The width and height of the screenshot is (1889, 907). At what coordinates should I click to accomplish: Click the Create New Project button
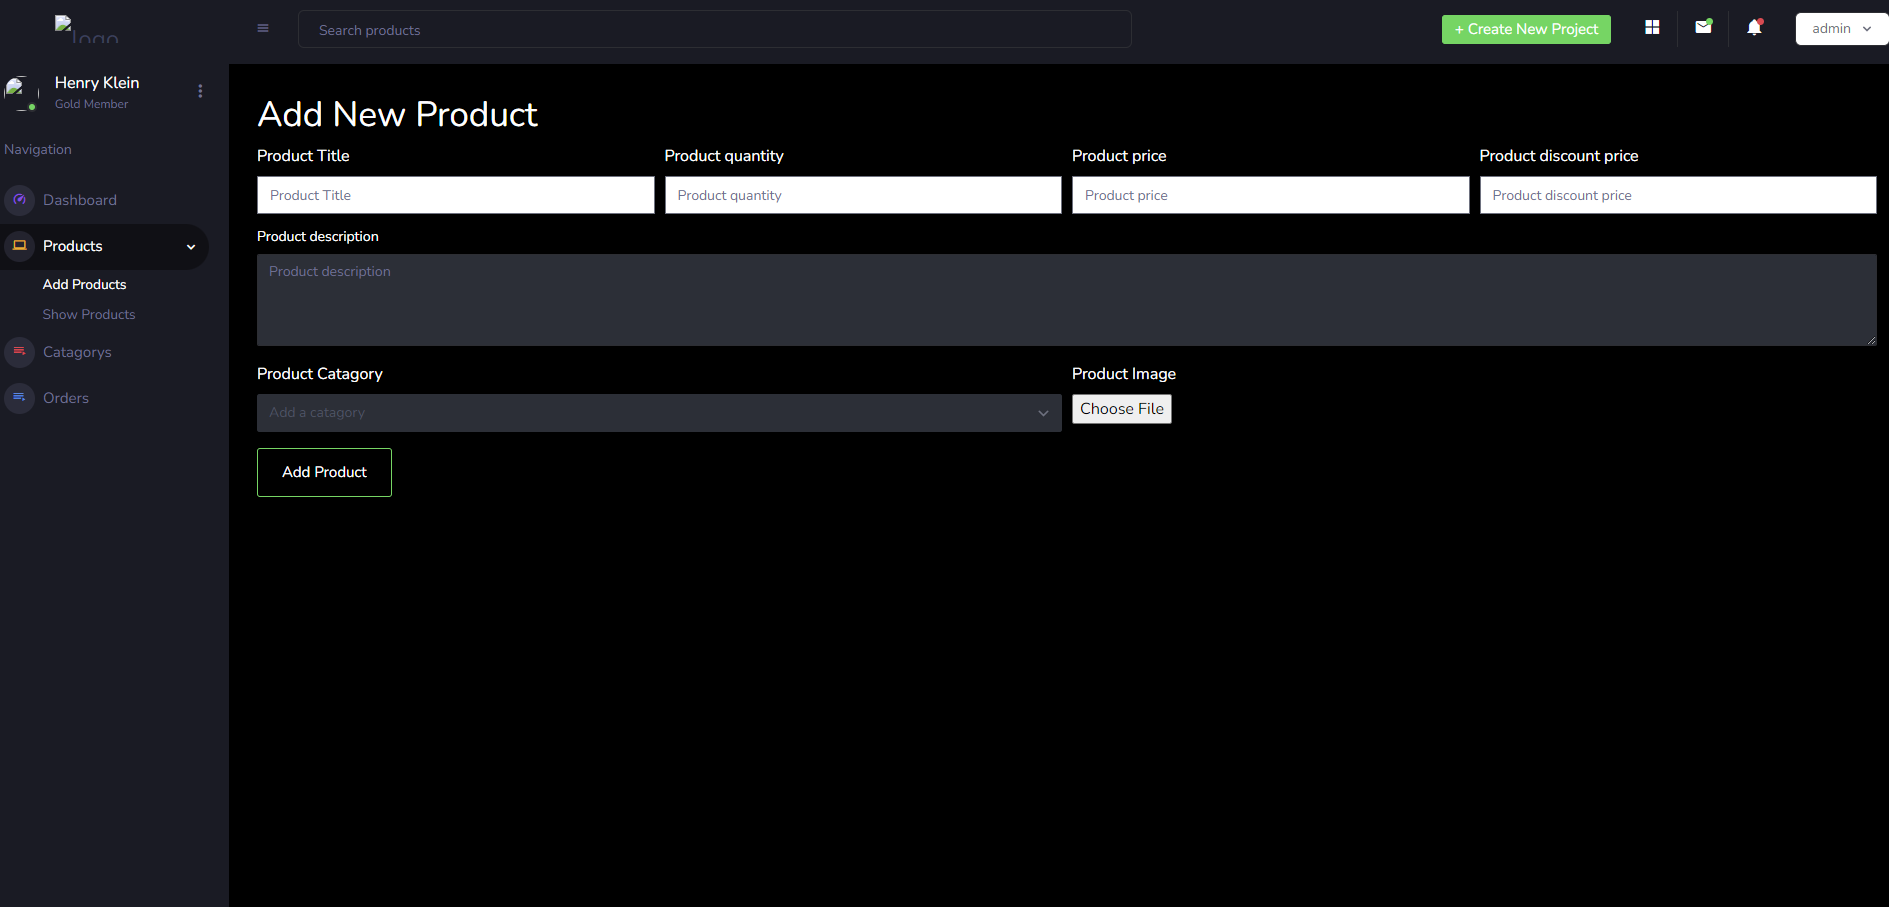1526,29
